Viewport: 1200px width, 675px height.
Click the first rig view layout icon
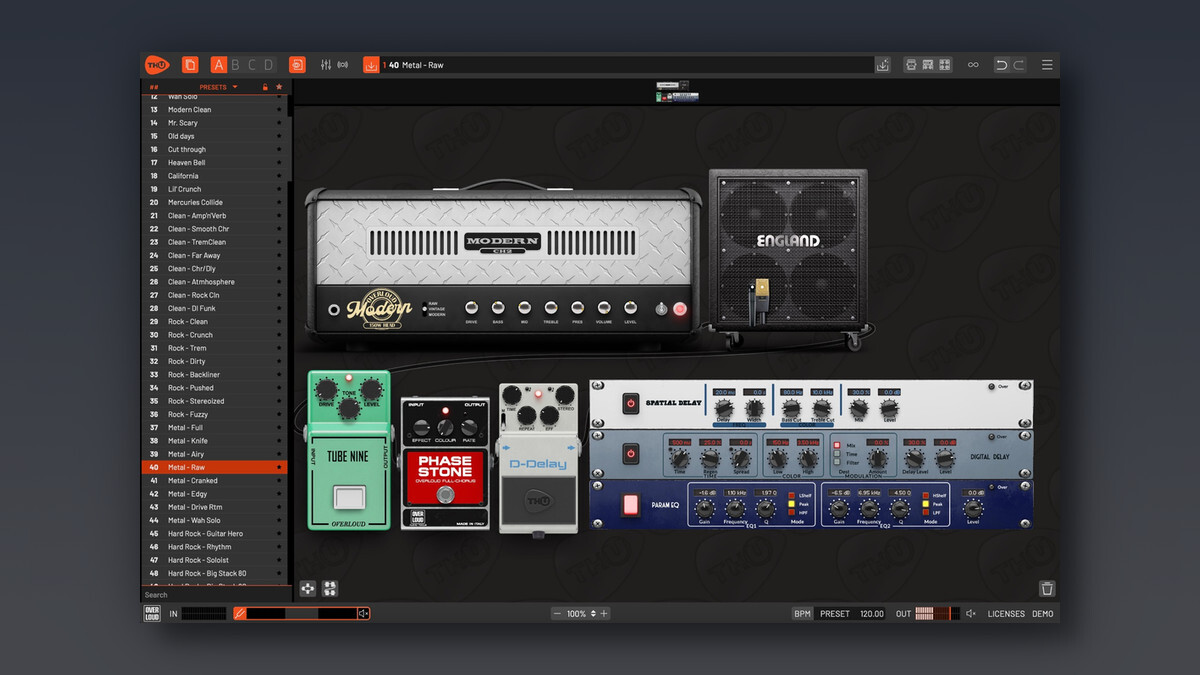(x=911, y=65)
